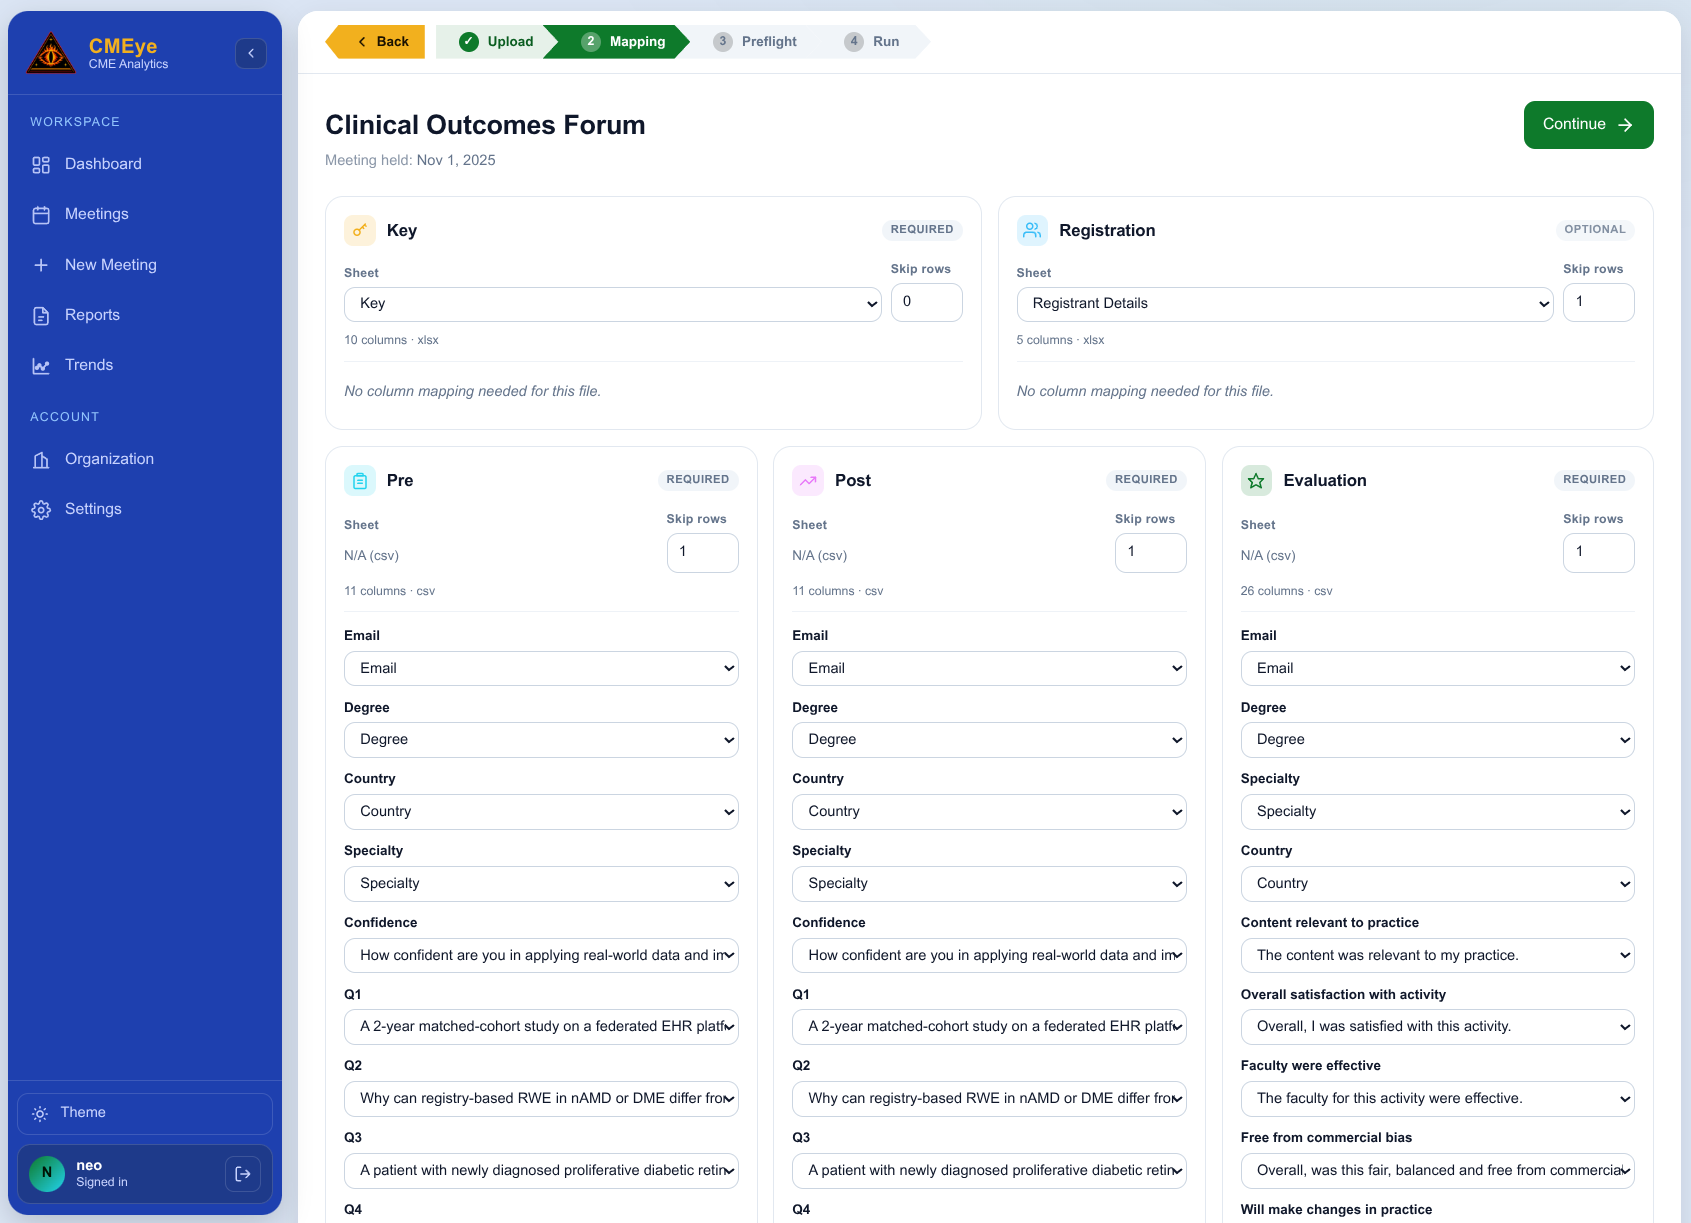Click the Evaluation card star icon
The height and width of the screenshot is (1223, 1691).
tap(1256, 480)
